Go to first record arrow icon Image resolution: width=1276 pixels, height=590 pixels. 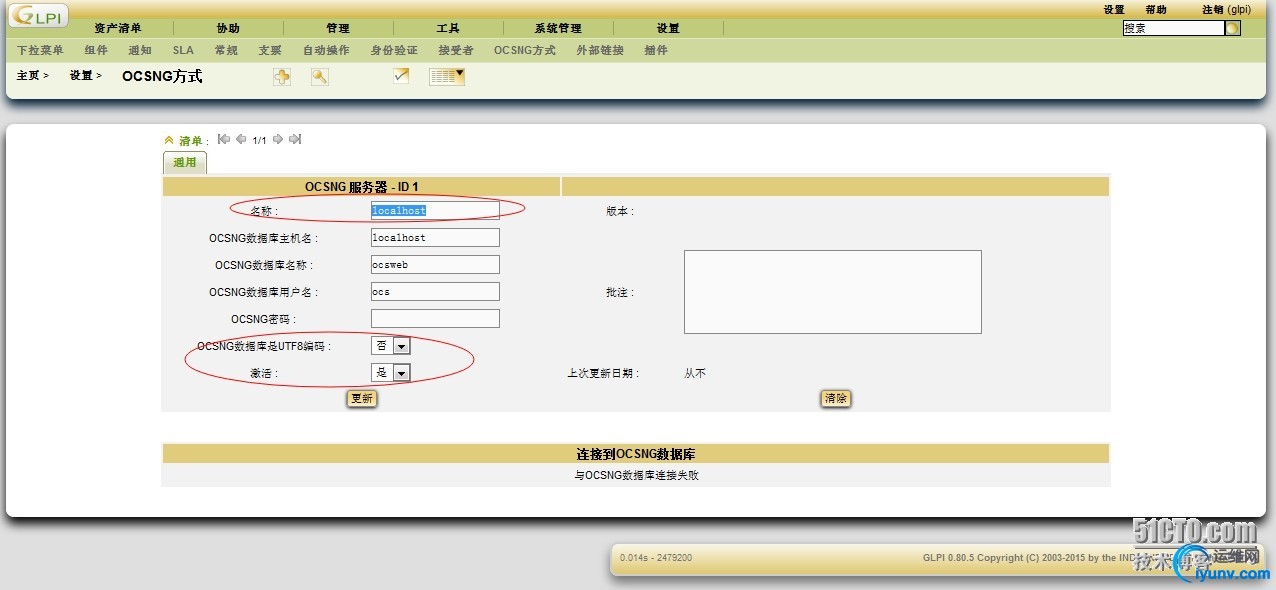pos(224,139)
